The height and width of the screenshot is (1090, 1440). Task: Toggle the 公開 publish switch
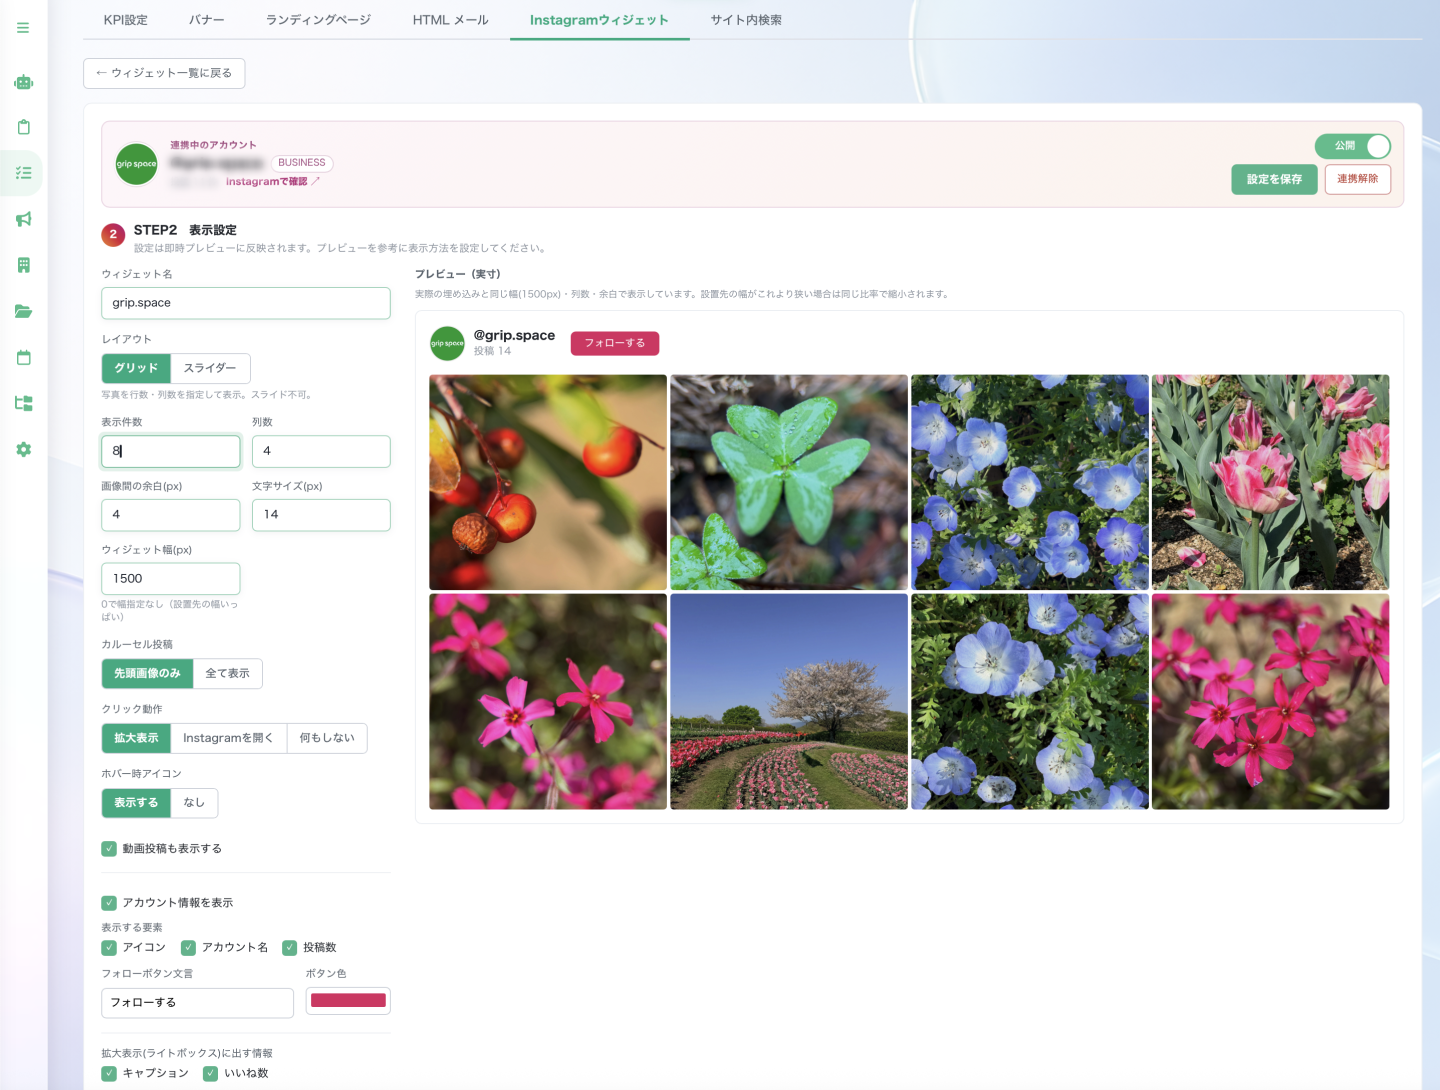tap(1353, 146)
